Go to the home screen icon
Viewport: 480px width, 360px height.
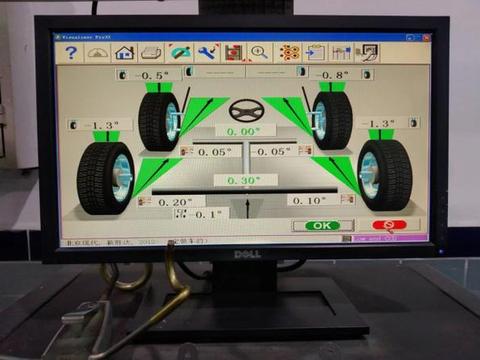(x=124, y=53)
